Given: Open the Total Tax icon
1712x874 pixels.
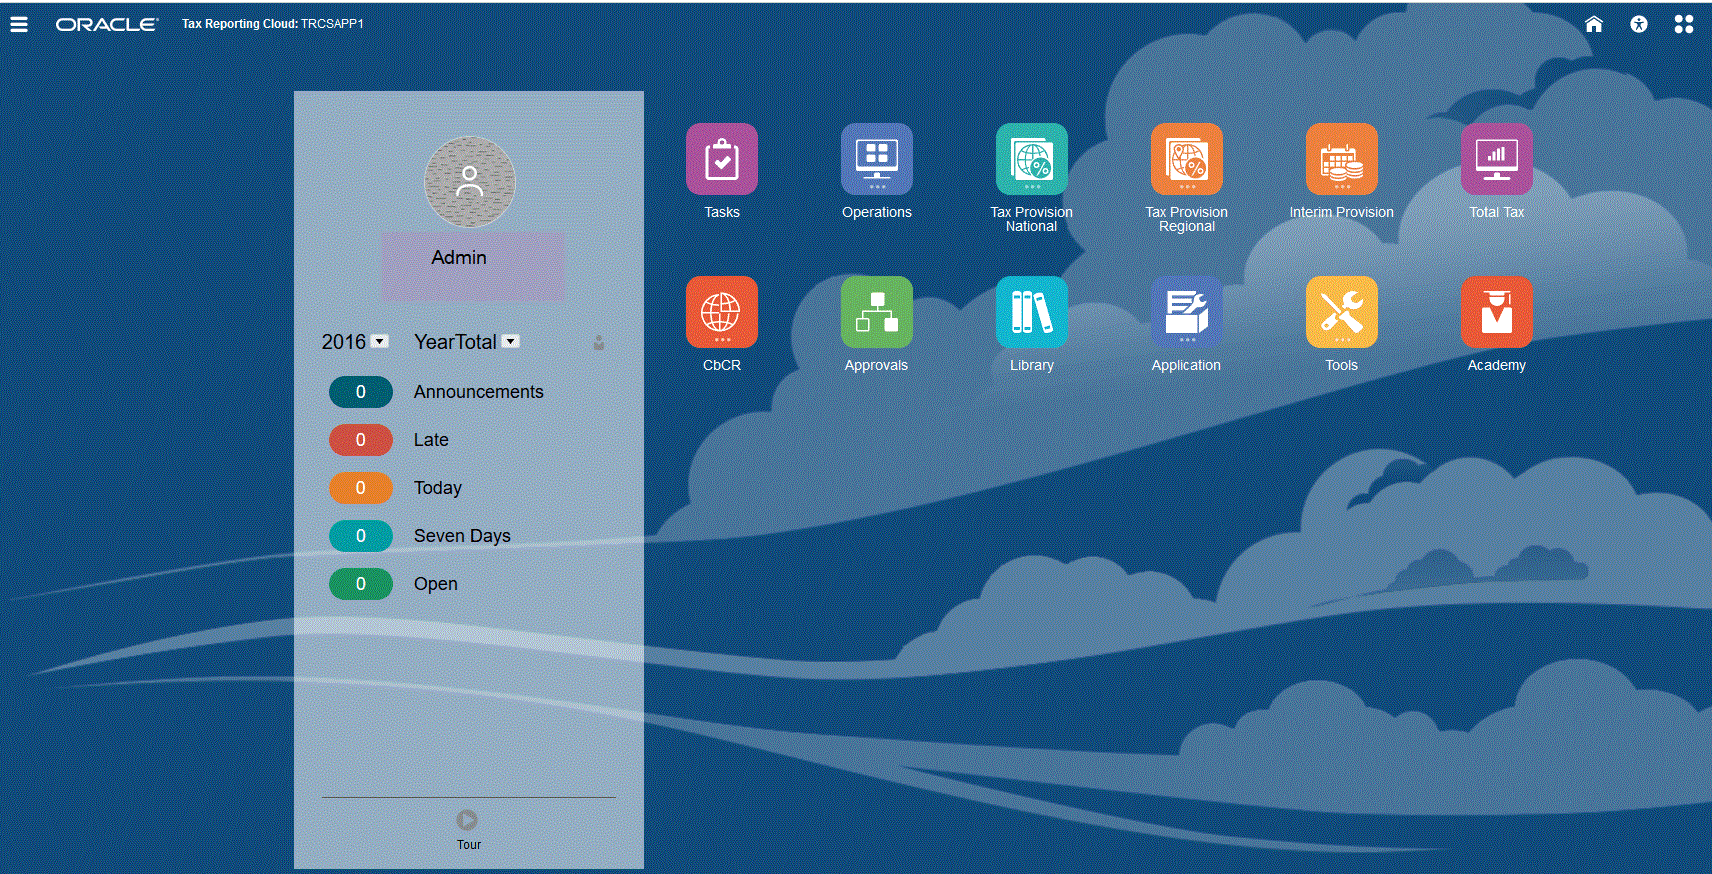Looking at the screenshot, I should click(1497, 159).
